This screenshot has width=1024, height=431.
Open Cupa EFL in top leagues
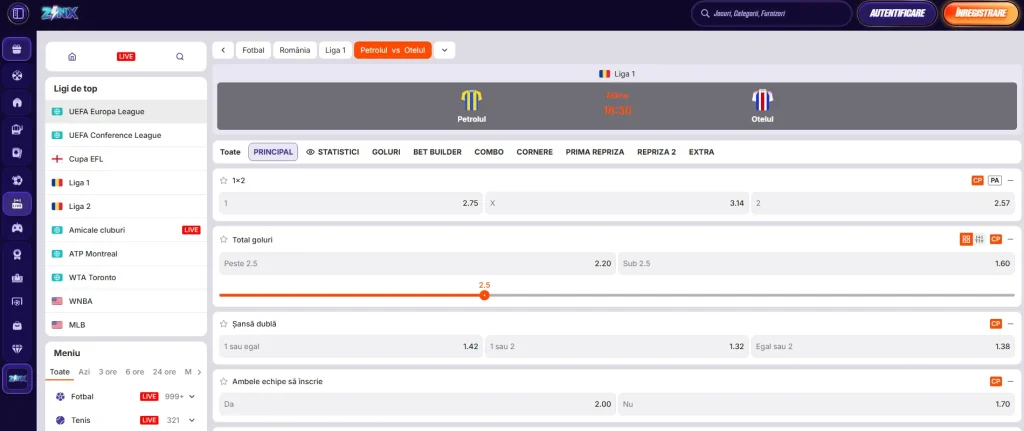tap(126, 159)
